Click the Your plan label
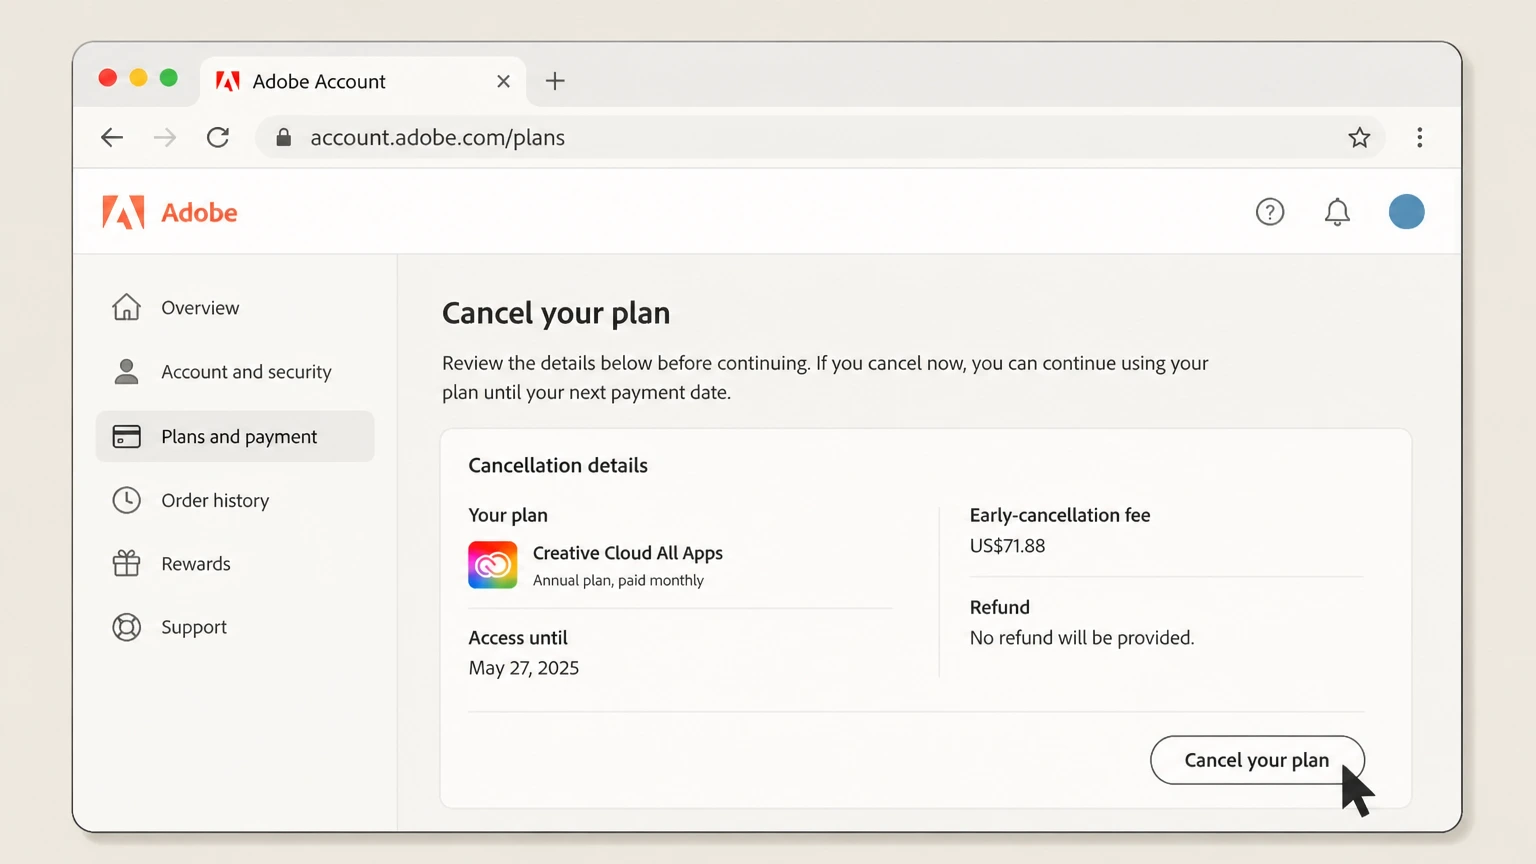The image size is (1536, 864). click(x=508, y=515)
